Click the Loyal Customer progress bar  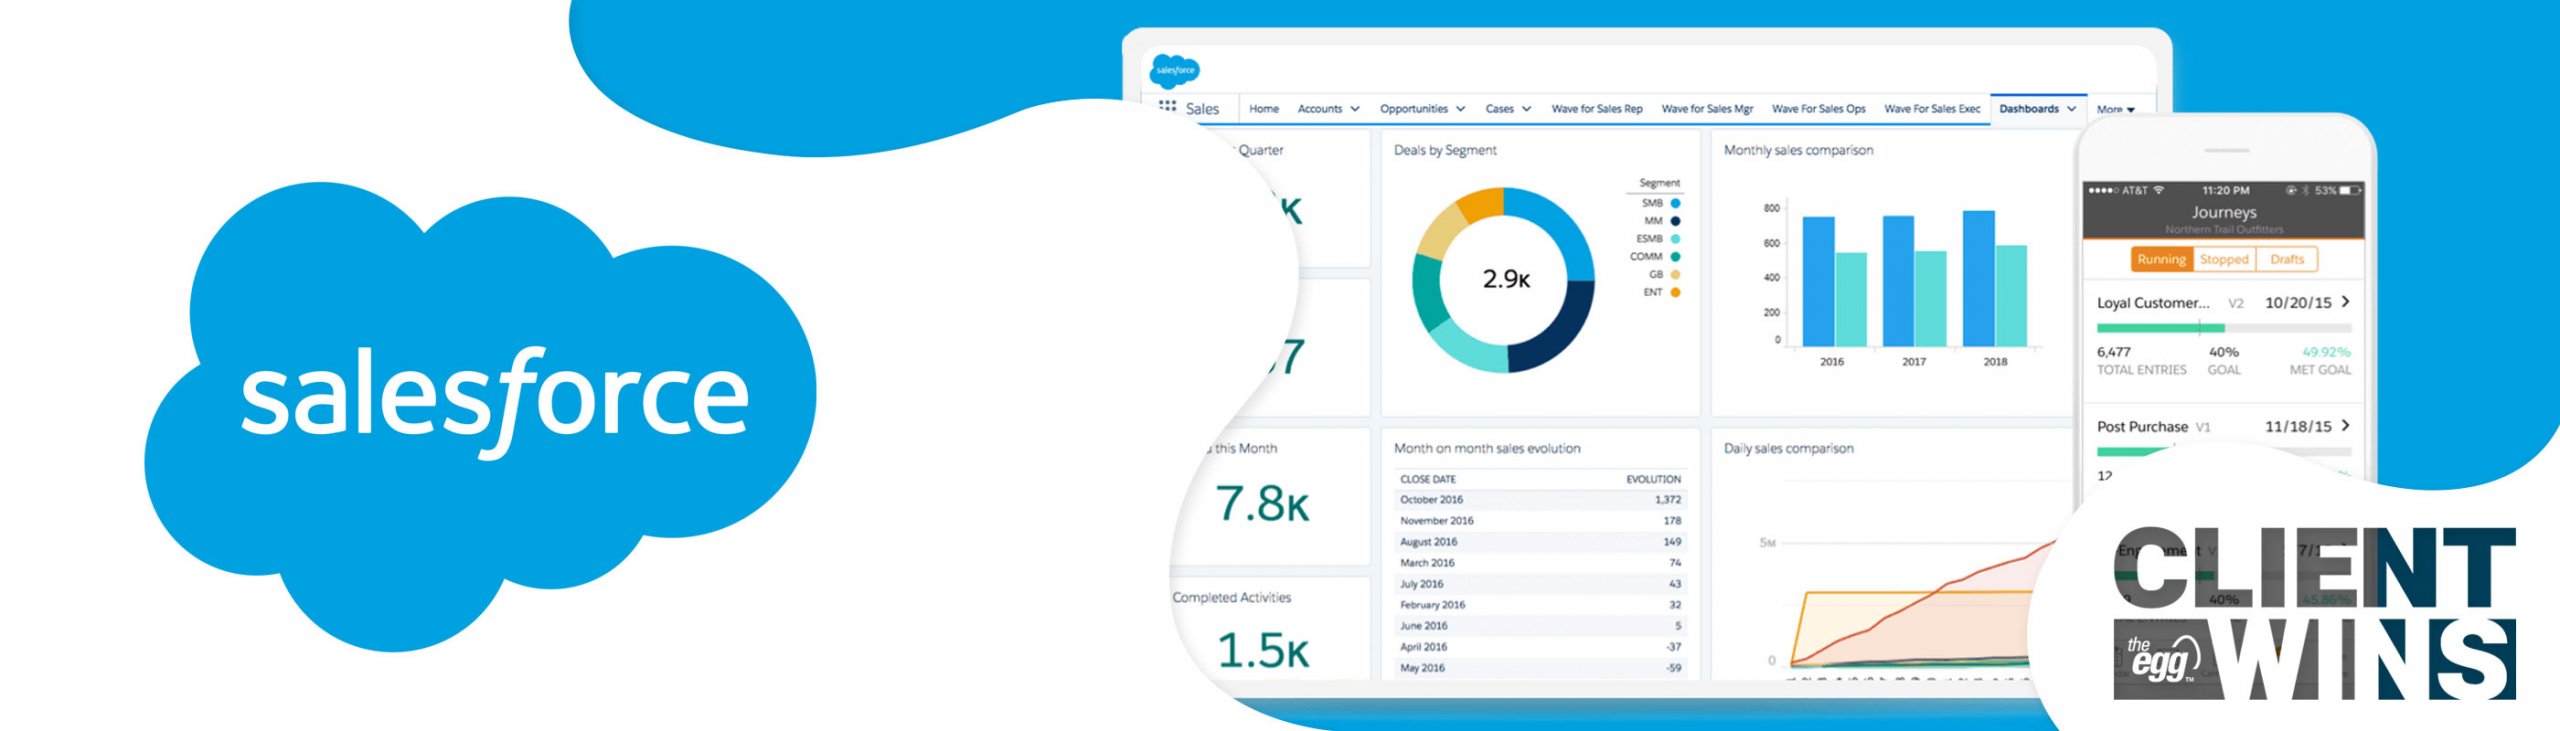(x=2224, y=328)
